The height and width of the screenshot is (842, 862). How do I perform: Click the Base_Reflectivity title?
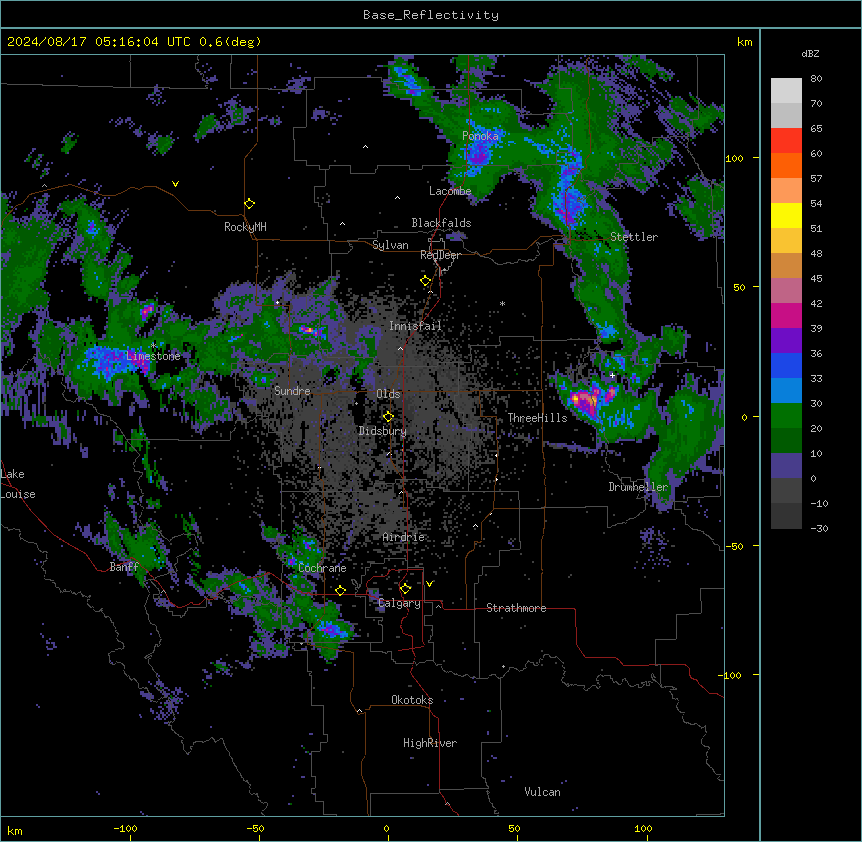click(431, 15)
